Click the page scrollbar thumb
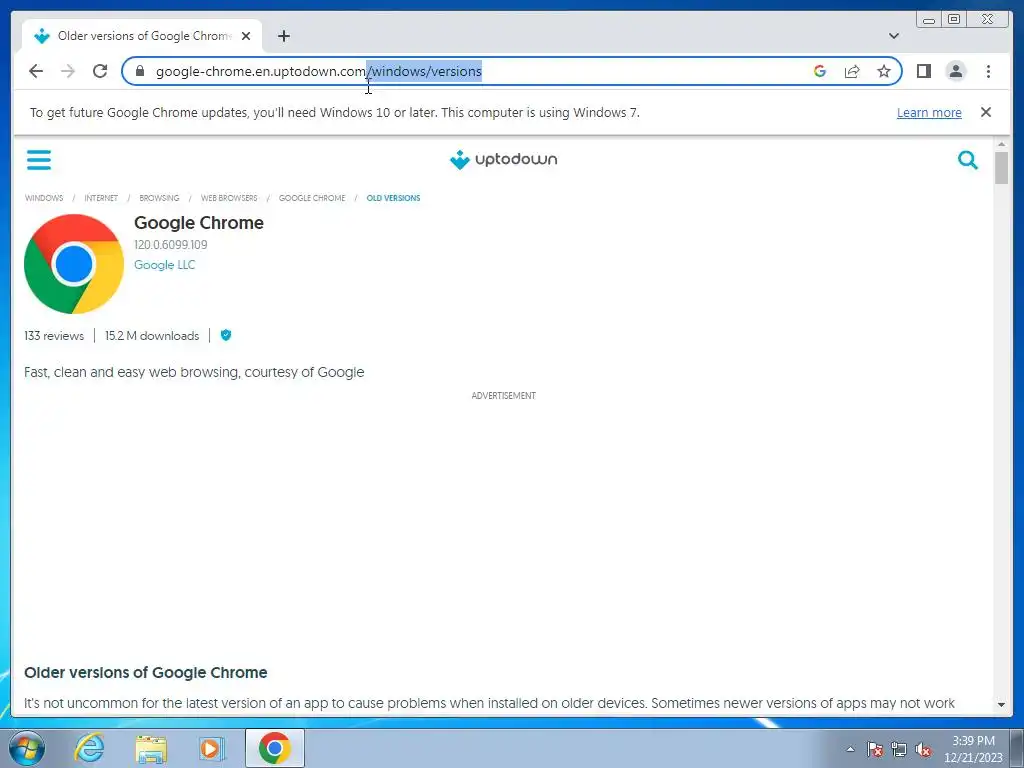Image resolution: width=1024 pixels, height=768 pixels. (1001, 168)
